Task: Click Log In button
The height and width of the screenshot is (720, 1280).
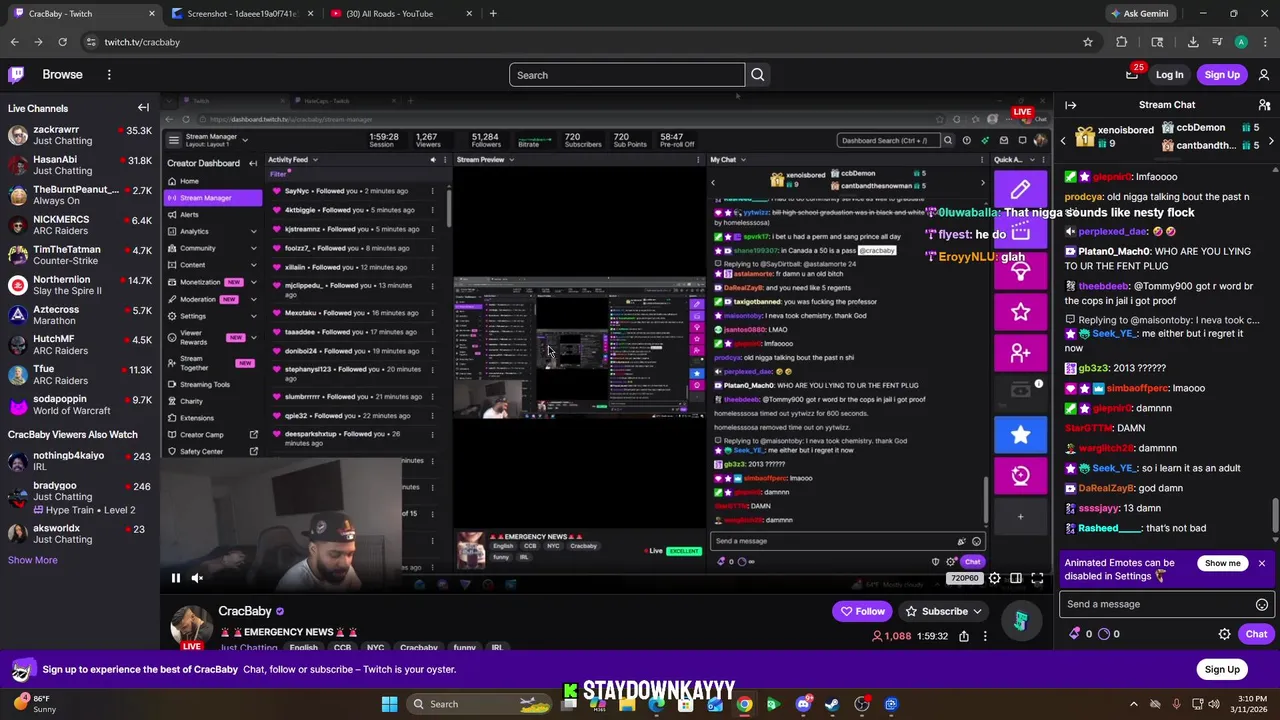Action: pos(1169,75)
